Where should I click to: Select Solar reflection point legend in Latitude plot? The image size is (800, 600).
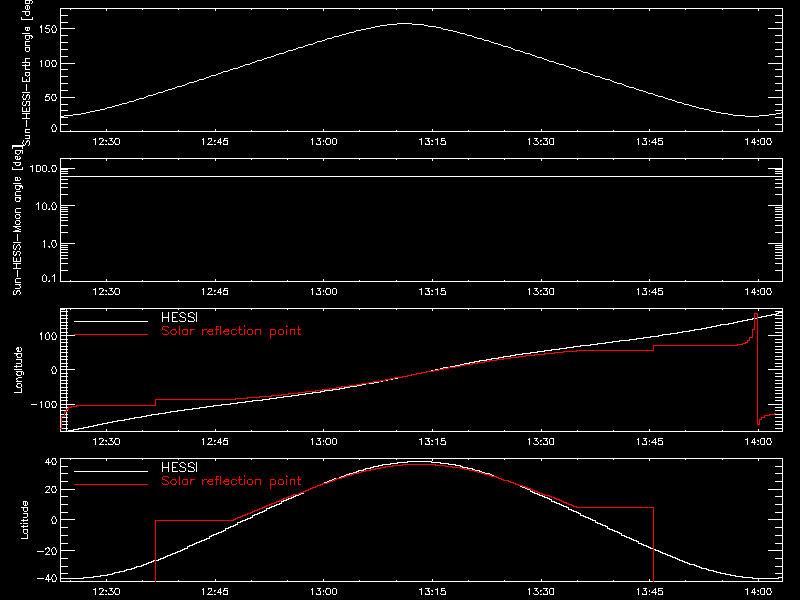(x=231, y=481)
